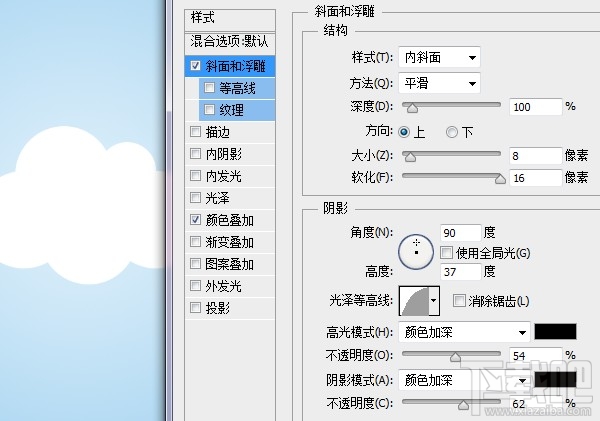Screen dimensions: 600x421
Task: Click the 大小 value field showing 8
Action: (536, 156)
